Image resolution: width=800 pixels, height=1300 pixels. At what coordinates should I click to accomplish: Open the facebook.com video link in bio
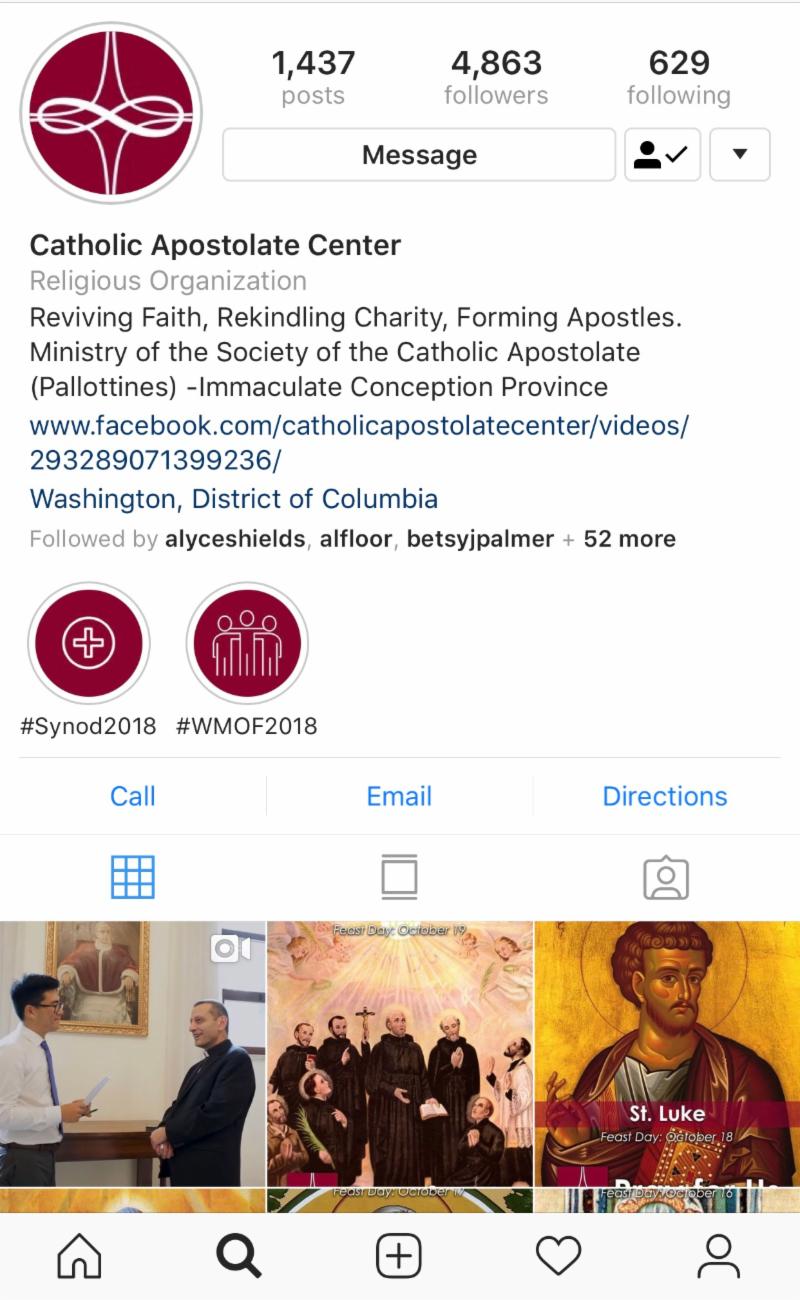359,443
